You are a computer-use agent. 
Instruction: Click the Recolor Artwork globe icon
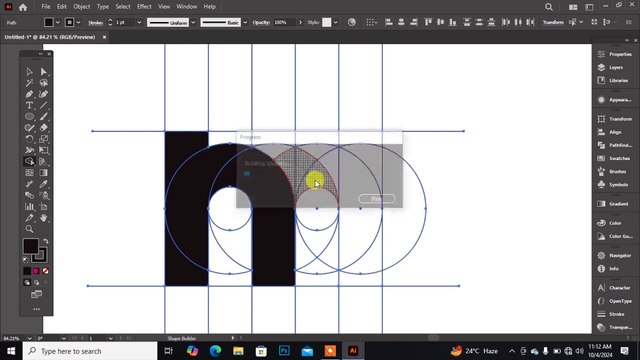click(351, 22)
